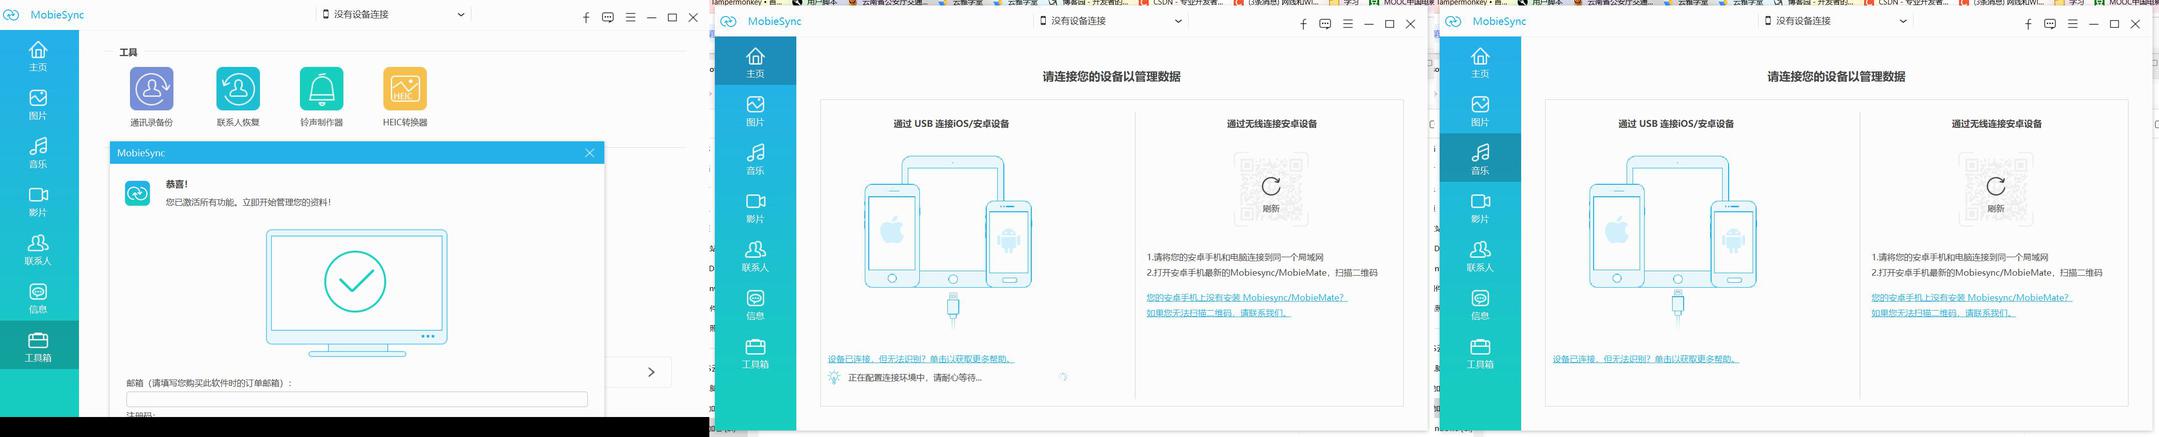Viewport: 2159px width, 437px height.
Task: Open 信息 in the middle window
Action: (x=755, y=304)
